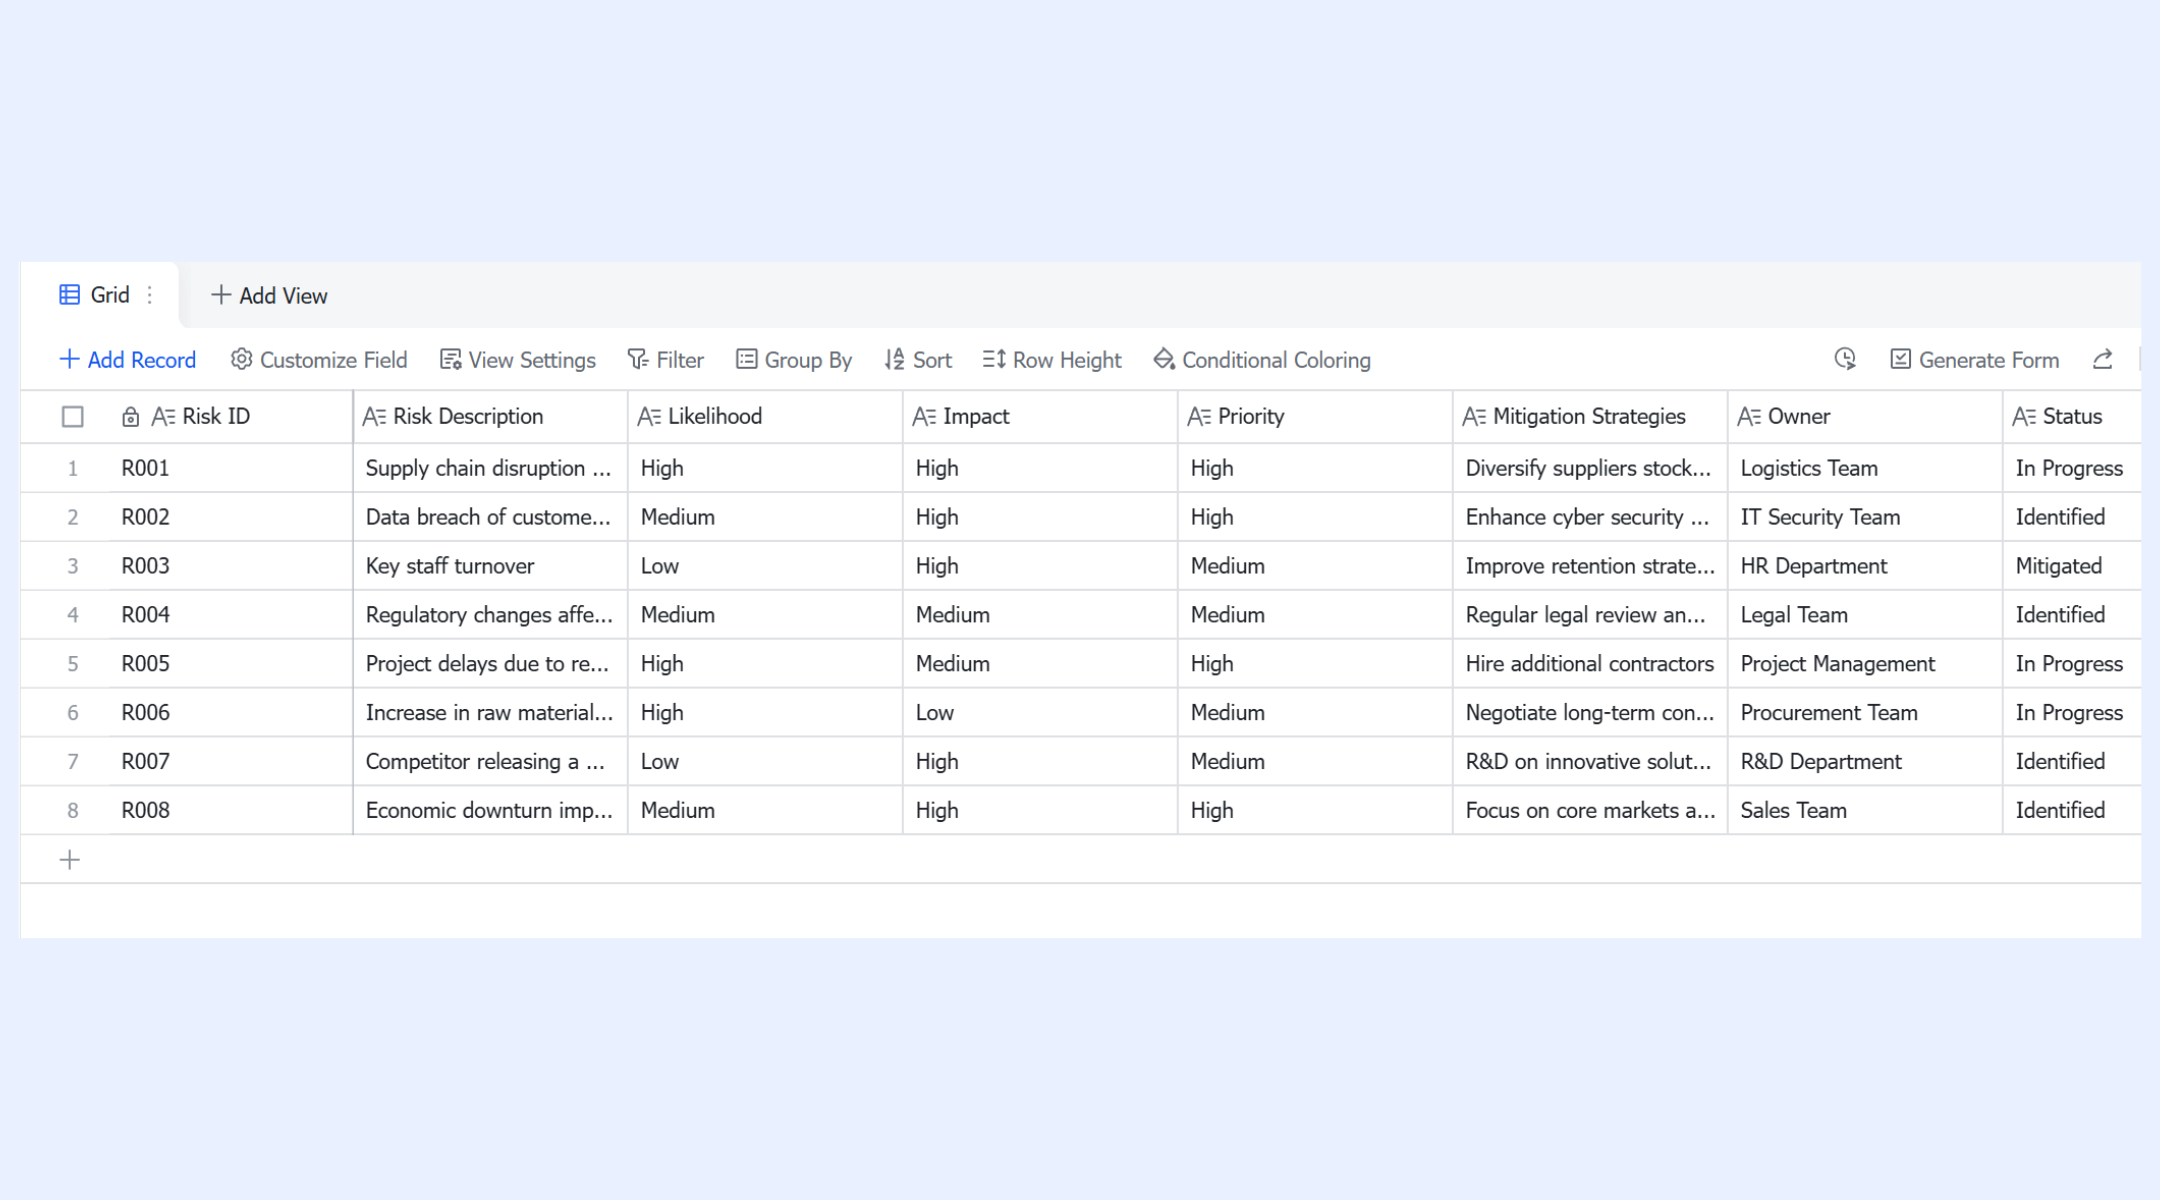2160x1200 pixels.
Task: Open the record history clock icon
Action: point(1845,359)
